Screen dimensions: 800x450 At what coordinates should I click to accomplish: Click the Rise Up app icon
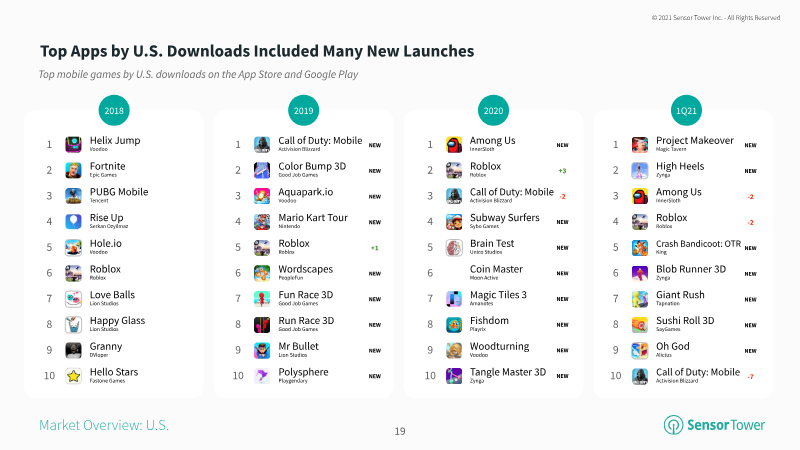pos(73,221)
